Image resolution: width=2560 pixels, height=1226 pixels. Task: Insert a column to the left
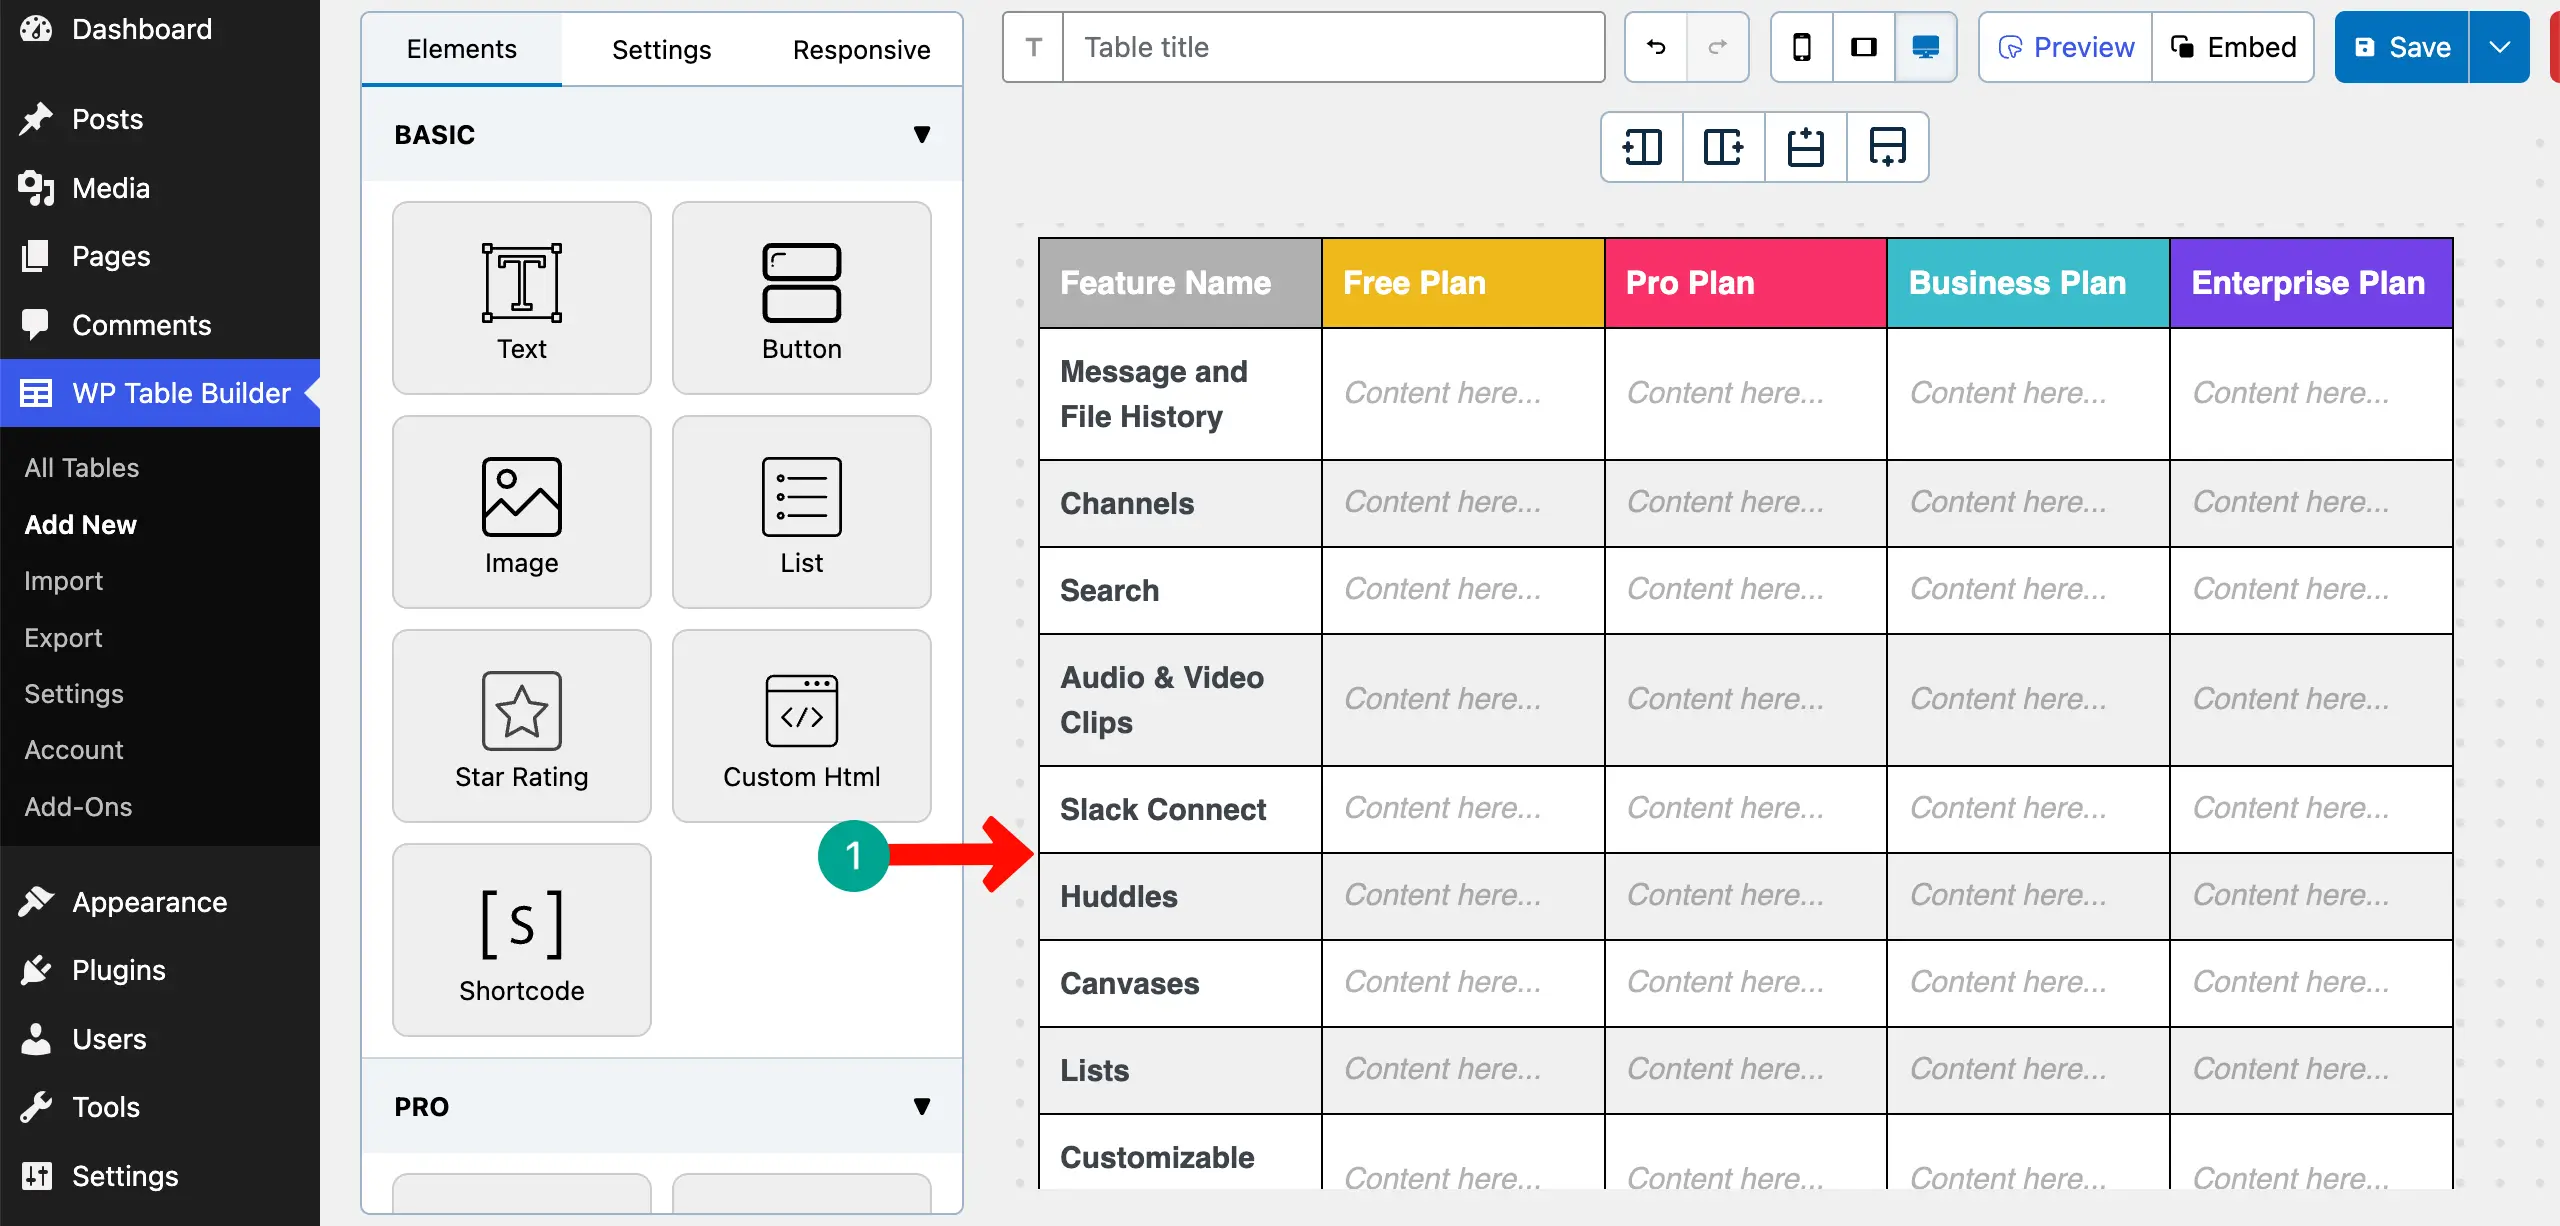click(x=1640, y=147)
